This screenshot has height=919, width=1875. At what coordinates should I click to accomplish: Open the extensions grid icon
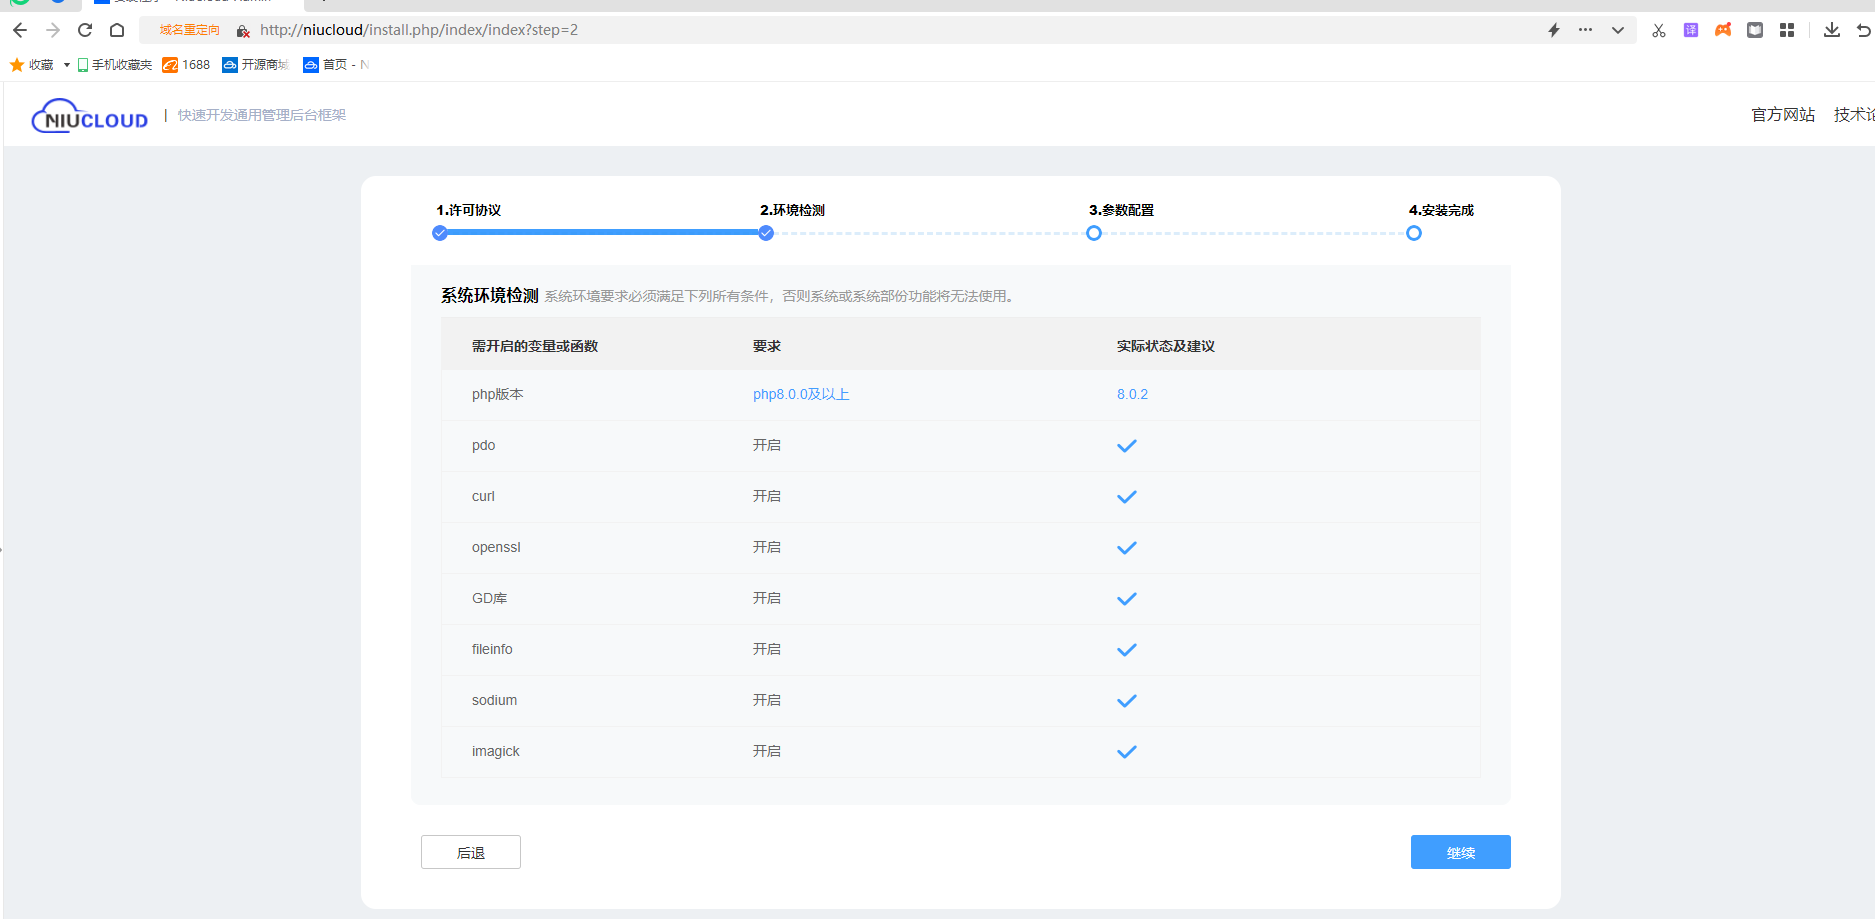tap(1787, 30)
